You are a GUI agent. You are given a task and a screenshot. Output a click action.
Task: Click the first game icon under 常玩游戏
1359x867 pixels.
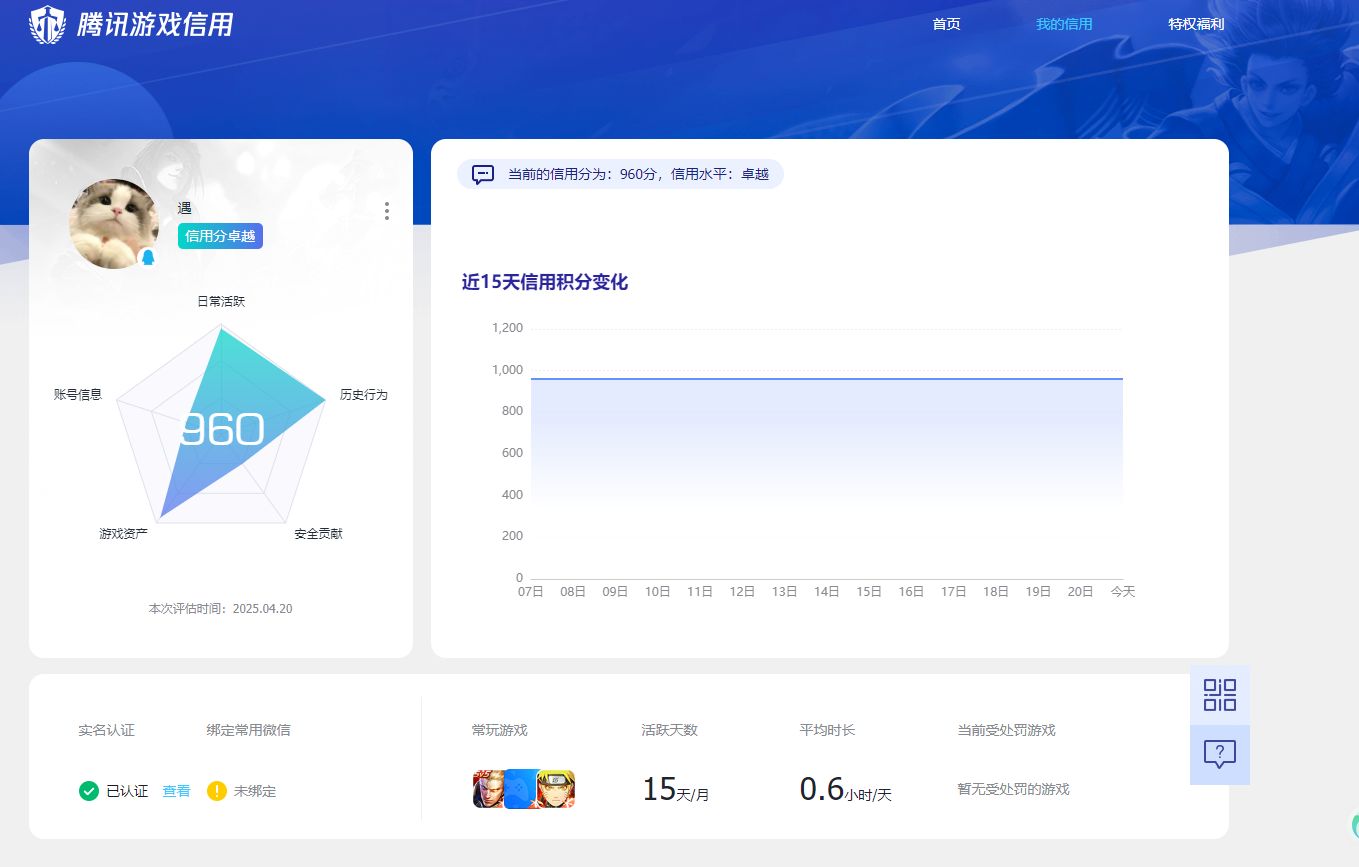(x=488, y=789)
